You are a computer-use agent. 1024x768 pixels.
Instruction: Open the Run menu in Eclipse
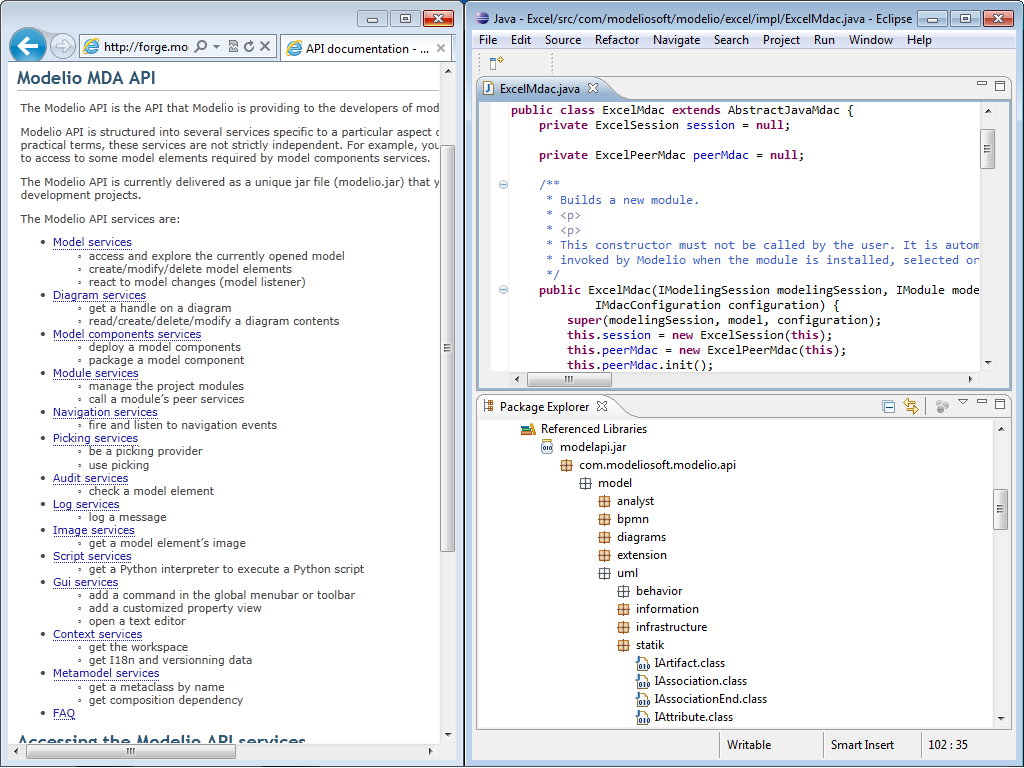[824, 40]
